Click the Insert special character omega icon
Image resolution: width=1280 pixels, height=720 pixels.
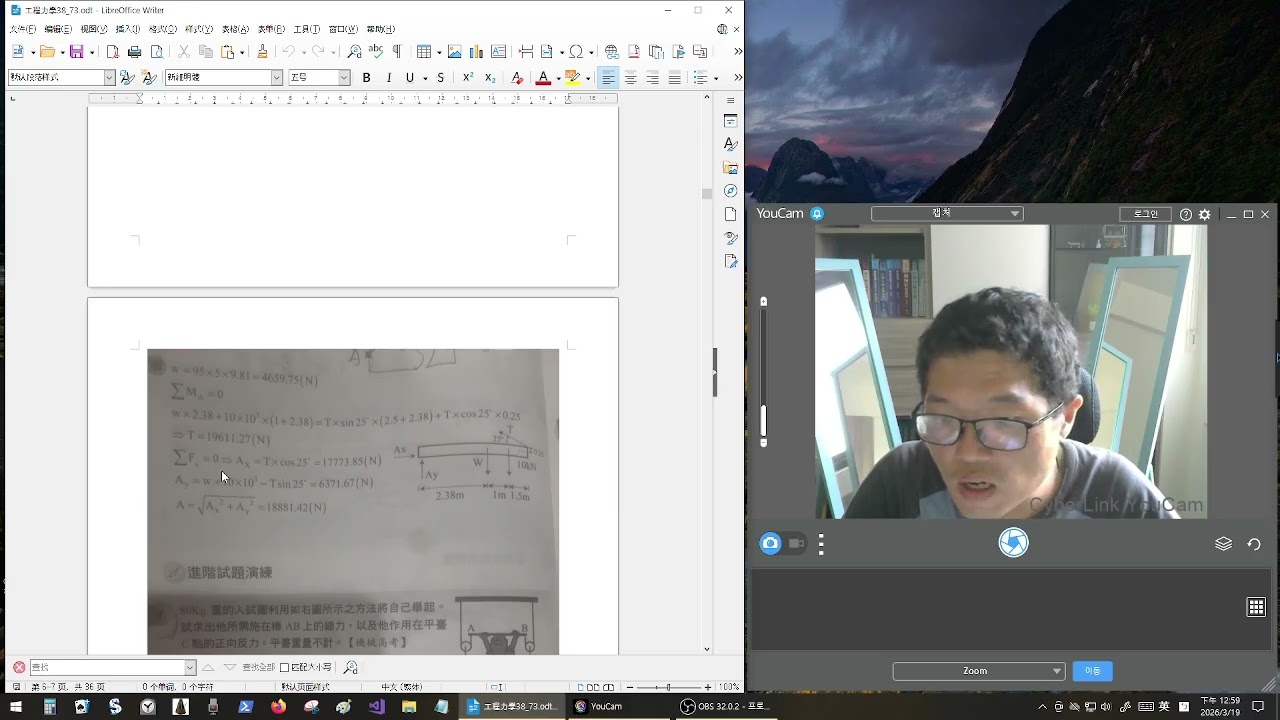tap(576, 52)
